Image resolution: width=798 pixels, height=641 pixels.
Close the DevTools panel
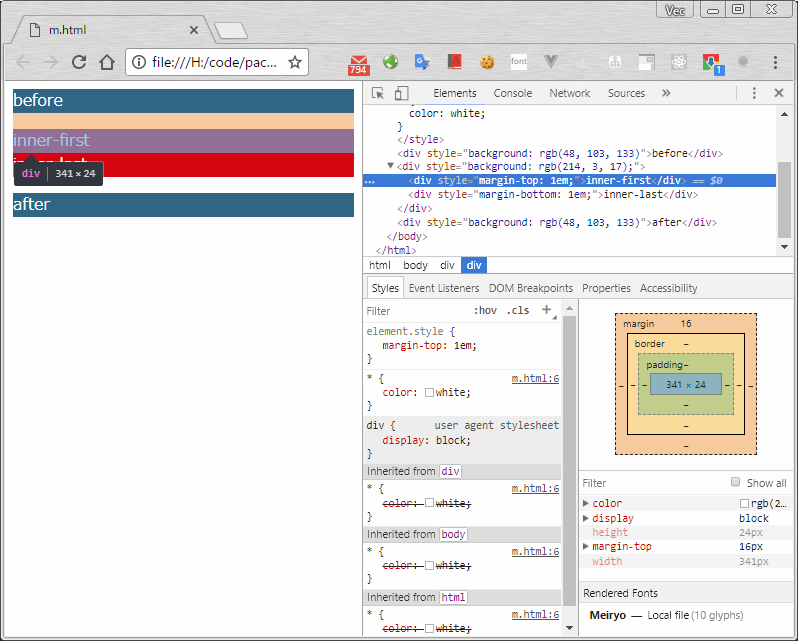[779, 93]
